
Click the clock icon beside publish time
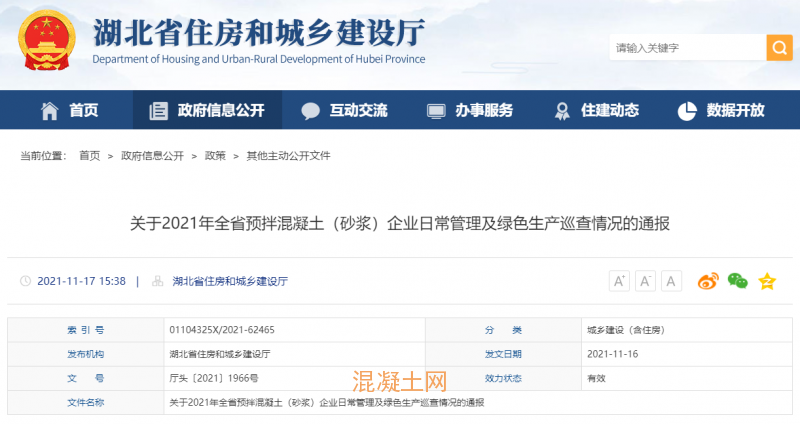(25, 282)
